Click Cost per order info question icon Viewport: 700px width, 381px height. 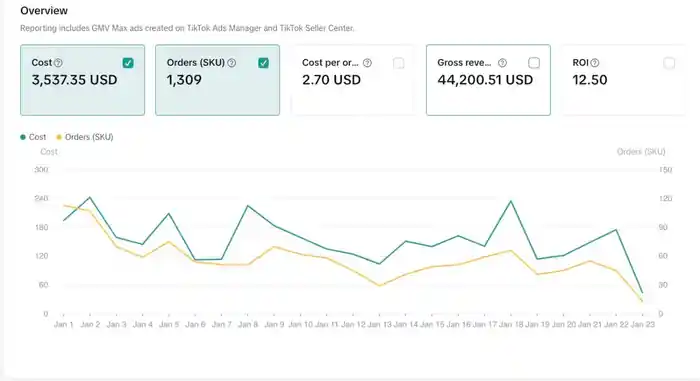tap(367, 63)
